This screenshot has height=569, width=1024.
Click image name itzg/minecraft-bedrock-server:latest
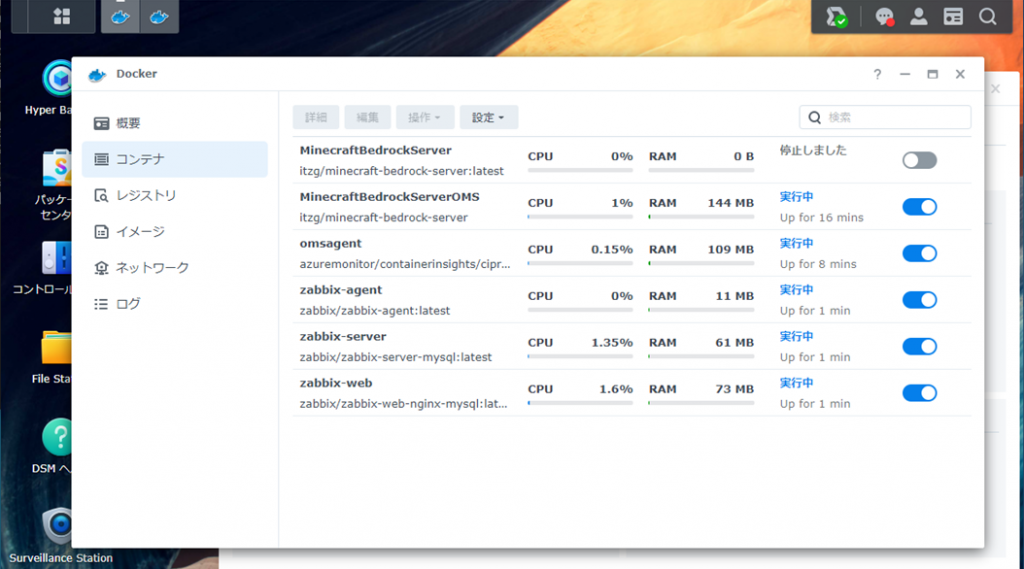[x=402, y=171]
